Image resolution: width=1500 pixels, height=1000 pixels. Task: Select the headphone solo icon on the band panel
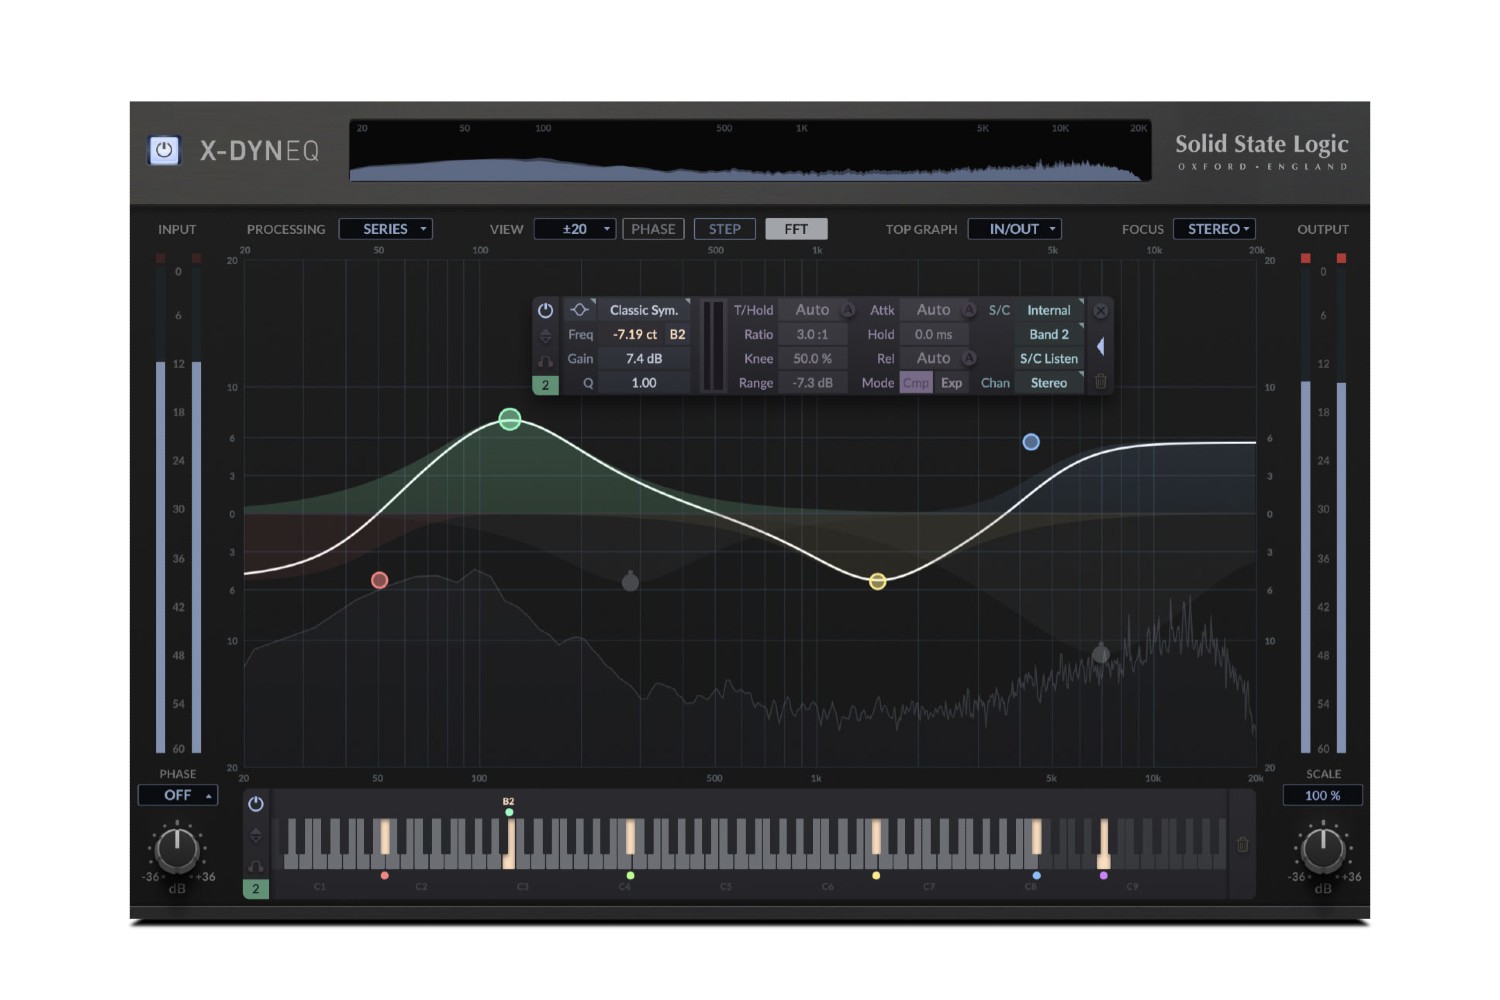tap(546, 358)
